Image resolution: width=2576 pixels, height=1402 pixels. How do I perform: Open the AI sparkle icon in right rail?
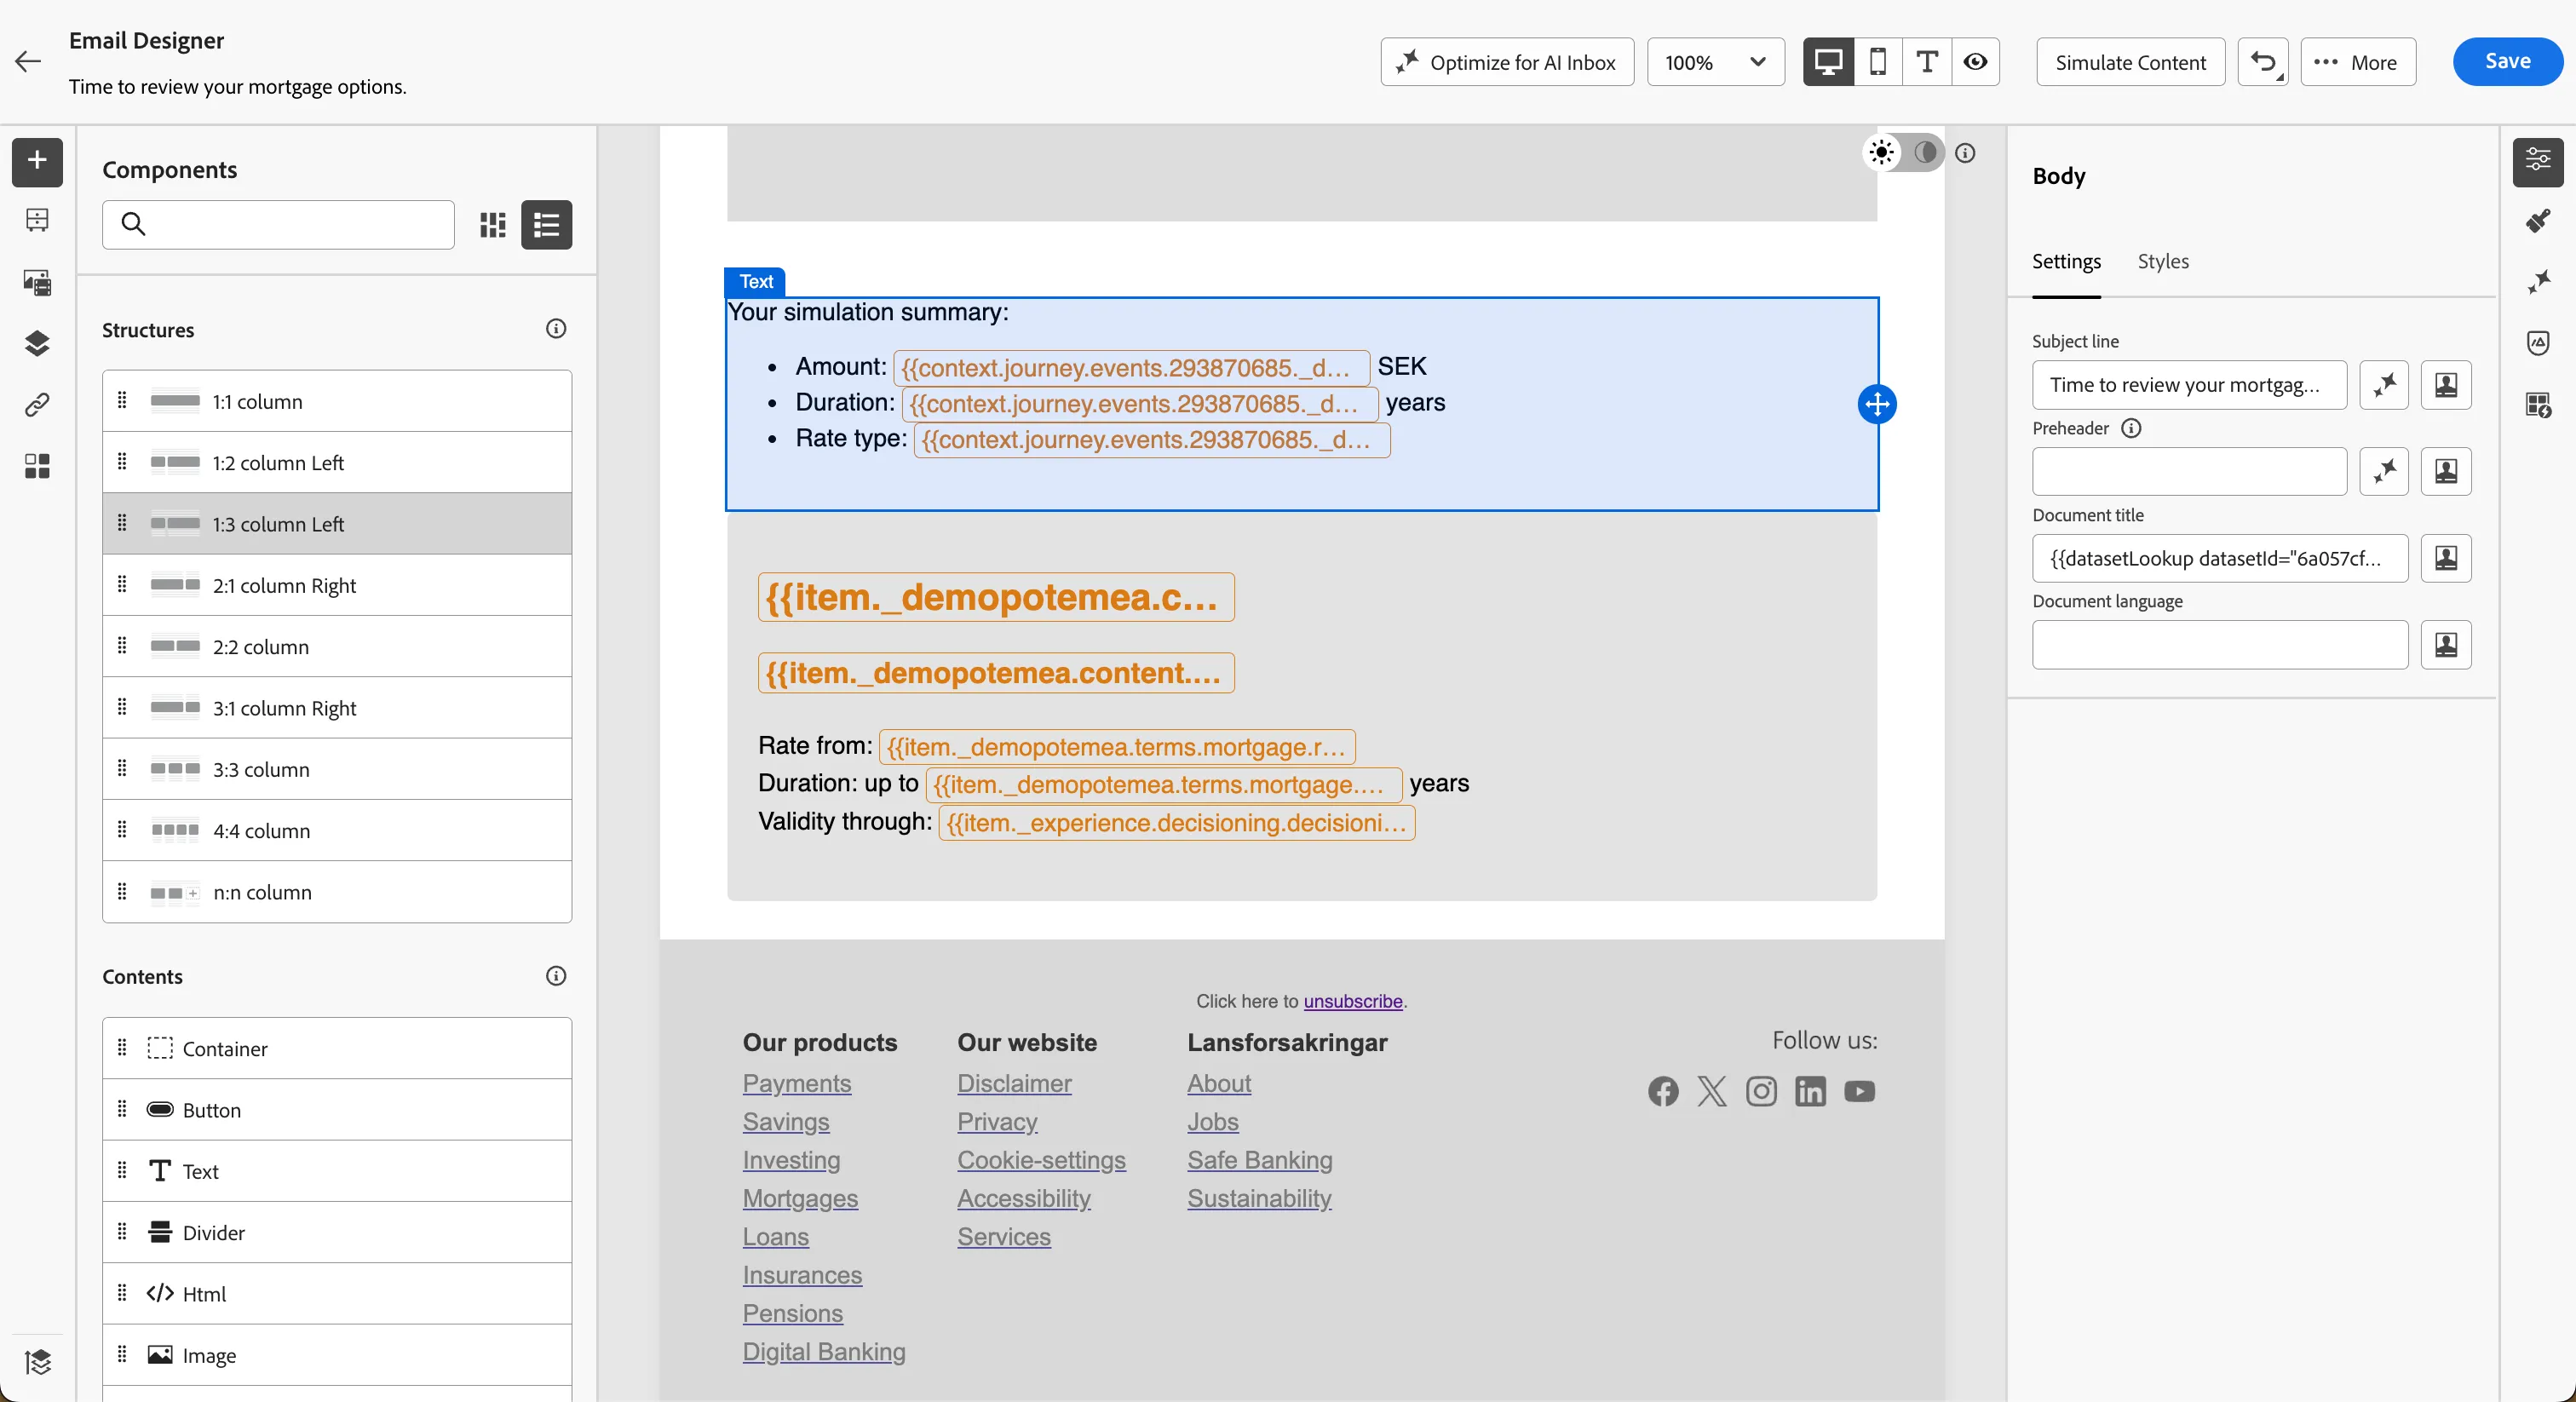(2538, 282)
